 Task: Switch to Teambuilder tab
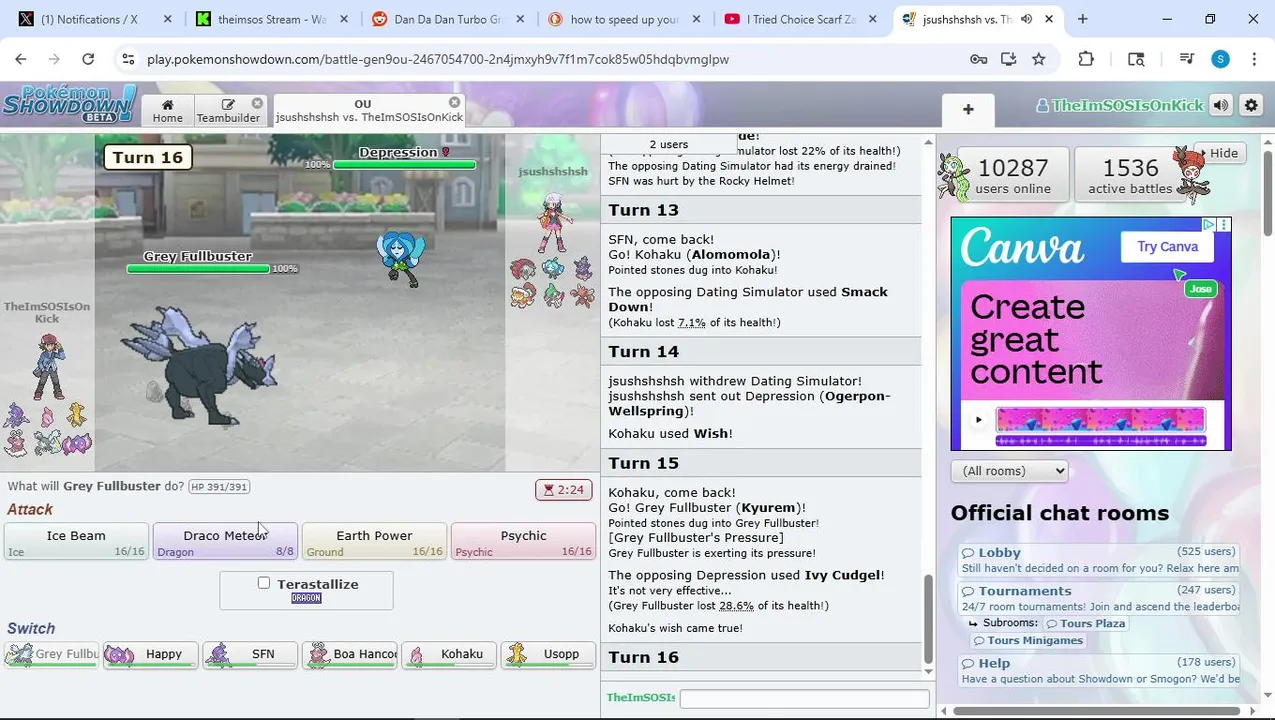[228, 111]
